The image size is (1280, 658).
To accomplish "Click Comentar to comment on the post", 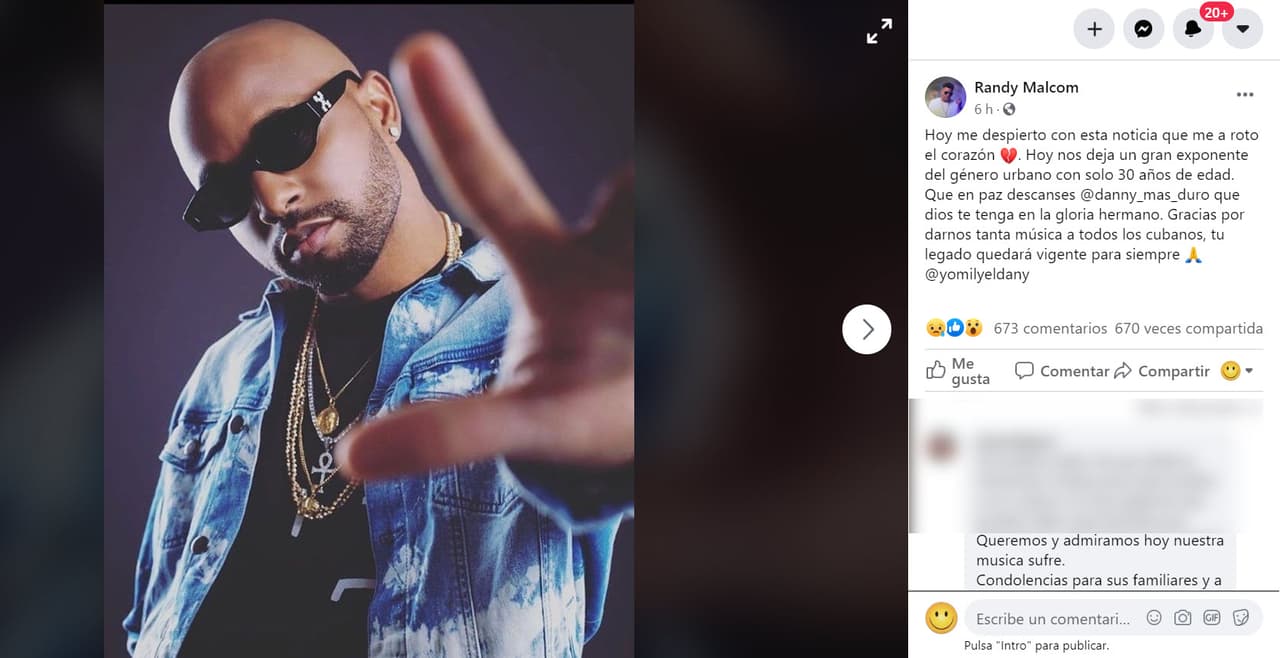I will pos(1073,370).
